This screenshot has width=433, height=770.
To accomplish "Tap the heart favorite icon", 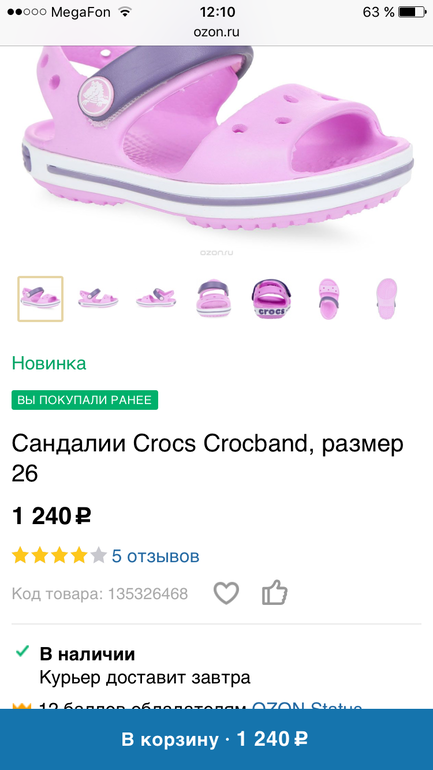I will pyautogui.click(x=226, y=593).
